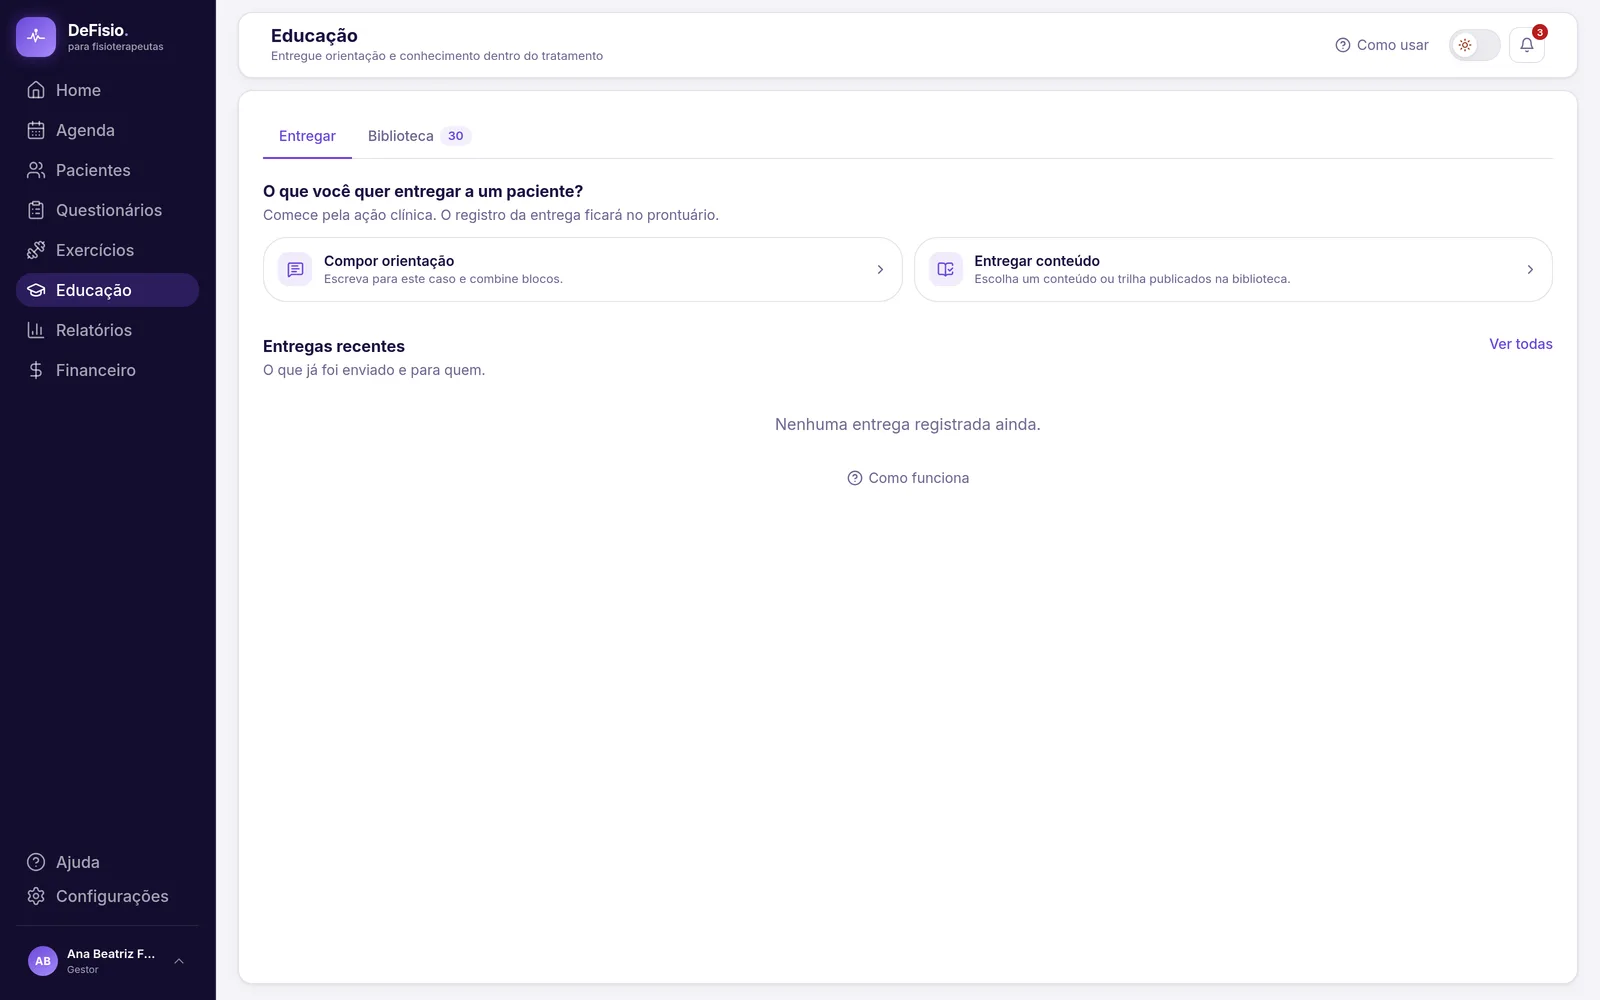This screenshot has width=1600, height=1000.
Task: Toggle the light/dark theme switch
Action: (1474, 45)
